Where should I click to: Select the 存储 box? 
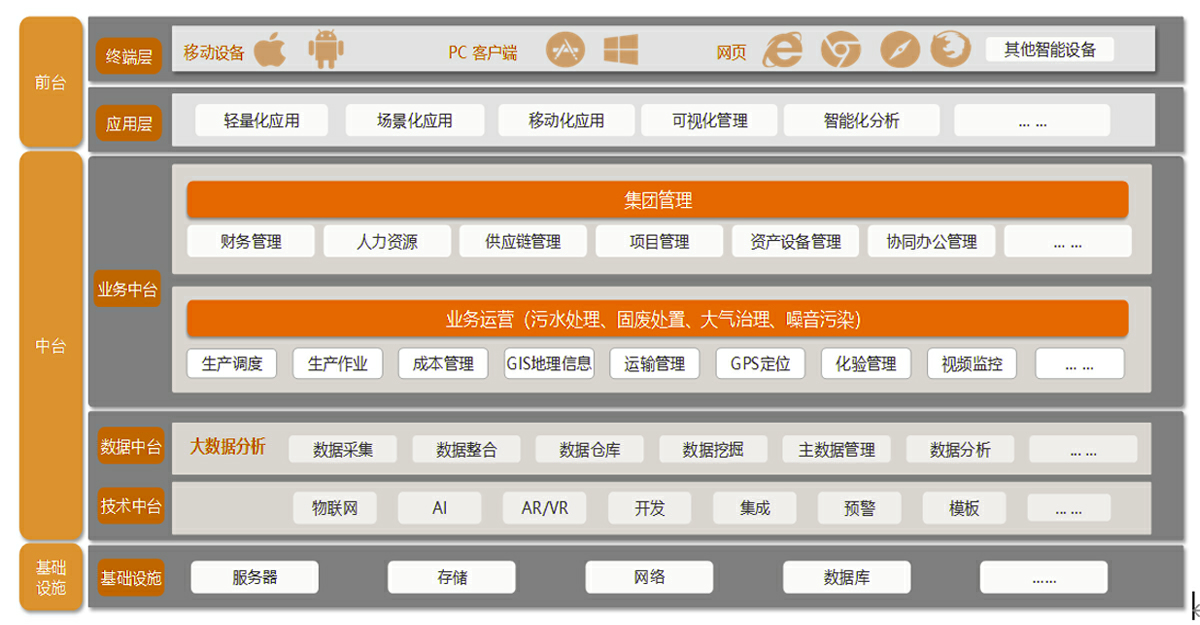click(x=452, y=577)
